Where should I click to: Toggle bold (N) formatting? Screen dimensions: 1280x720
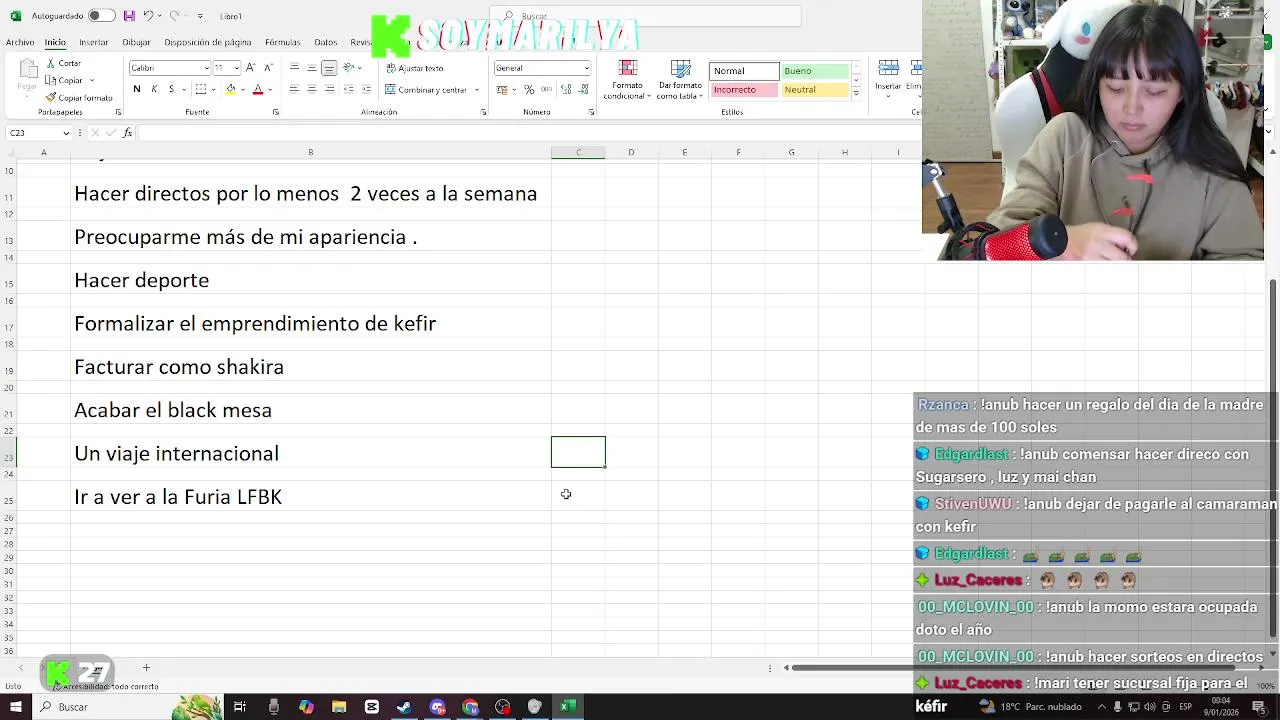tap(137, 89)
